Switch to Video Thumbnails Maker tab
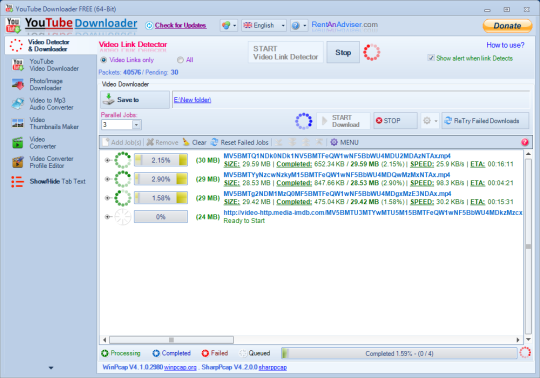The image size is (540, 378). pyautogui.click(x=51, y=123)
